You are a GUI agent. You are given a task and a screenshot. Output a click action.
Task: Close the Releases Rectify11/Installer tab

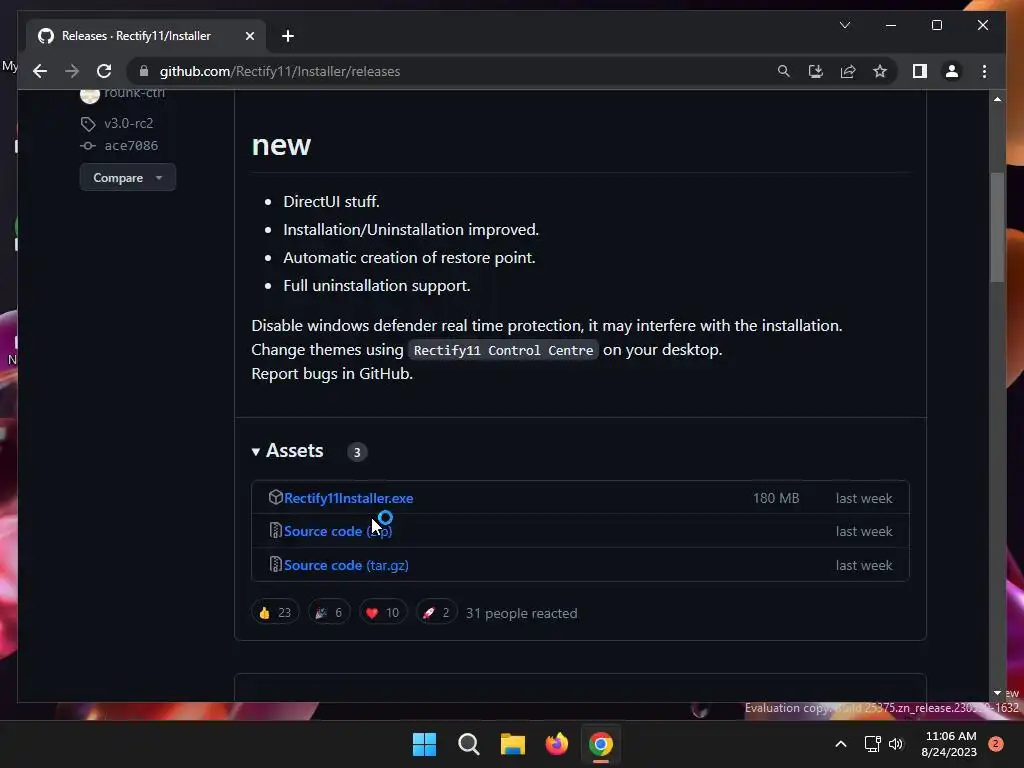pyautogui.click(x=249, y=36)
